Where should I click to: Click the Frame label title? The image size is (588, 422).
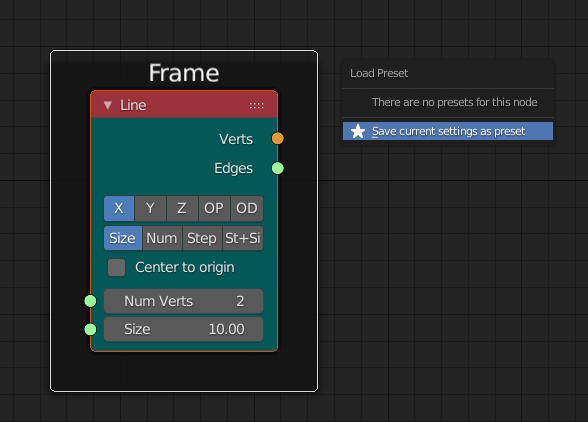click(184, 73)
